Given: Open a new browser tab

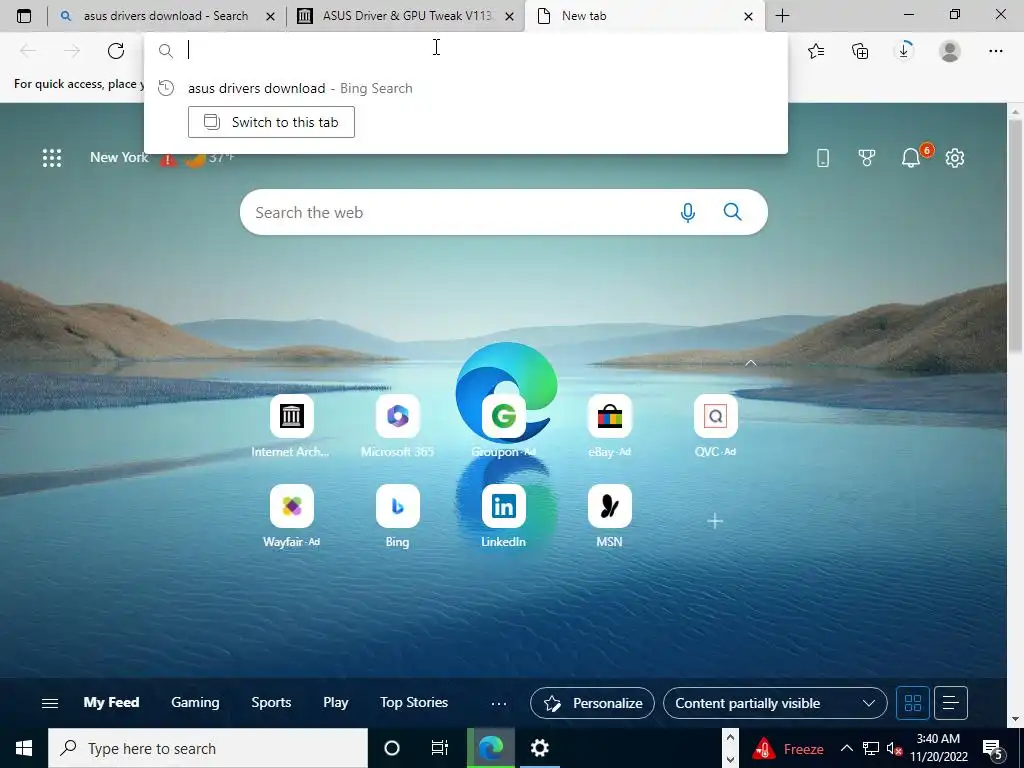Looking at the screenshot, I should (x=782, y=16).
